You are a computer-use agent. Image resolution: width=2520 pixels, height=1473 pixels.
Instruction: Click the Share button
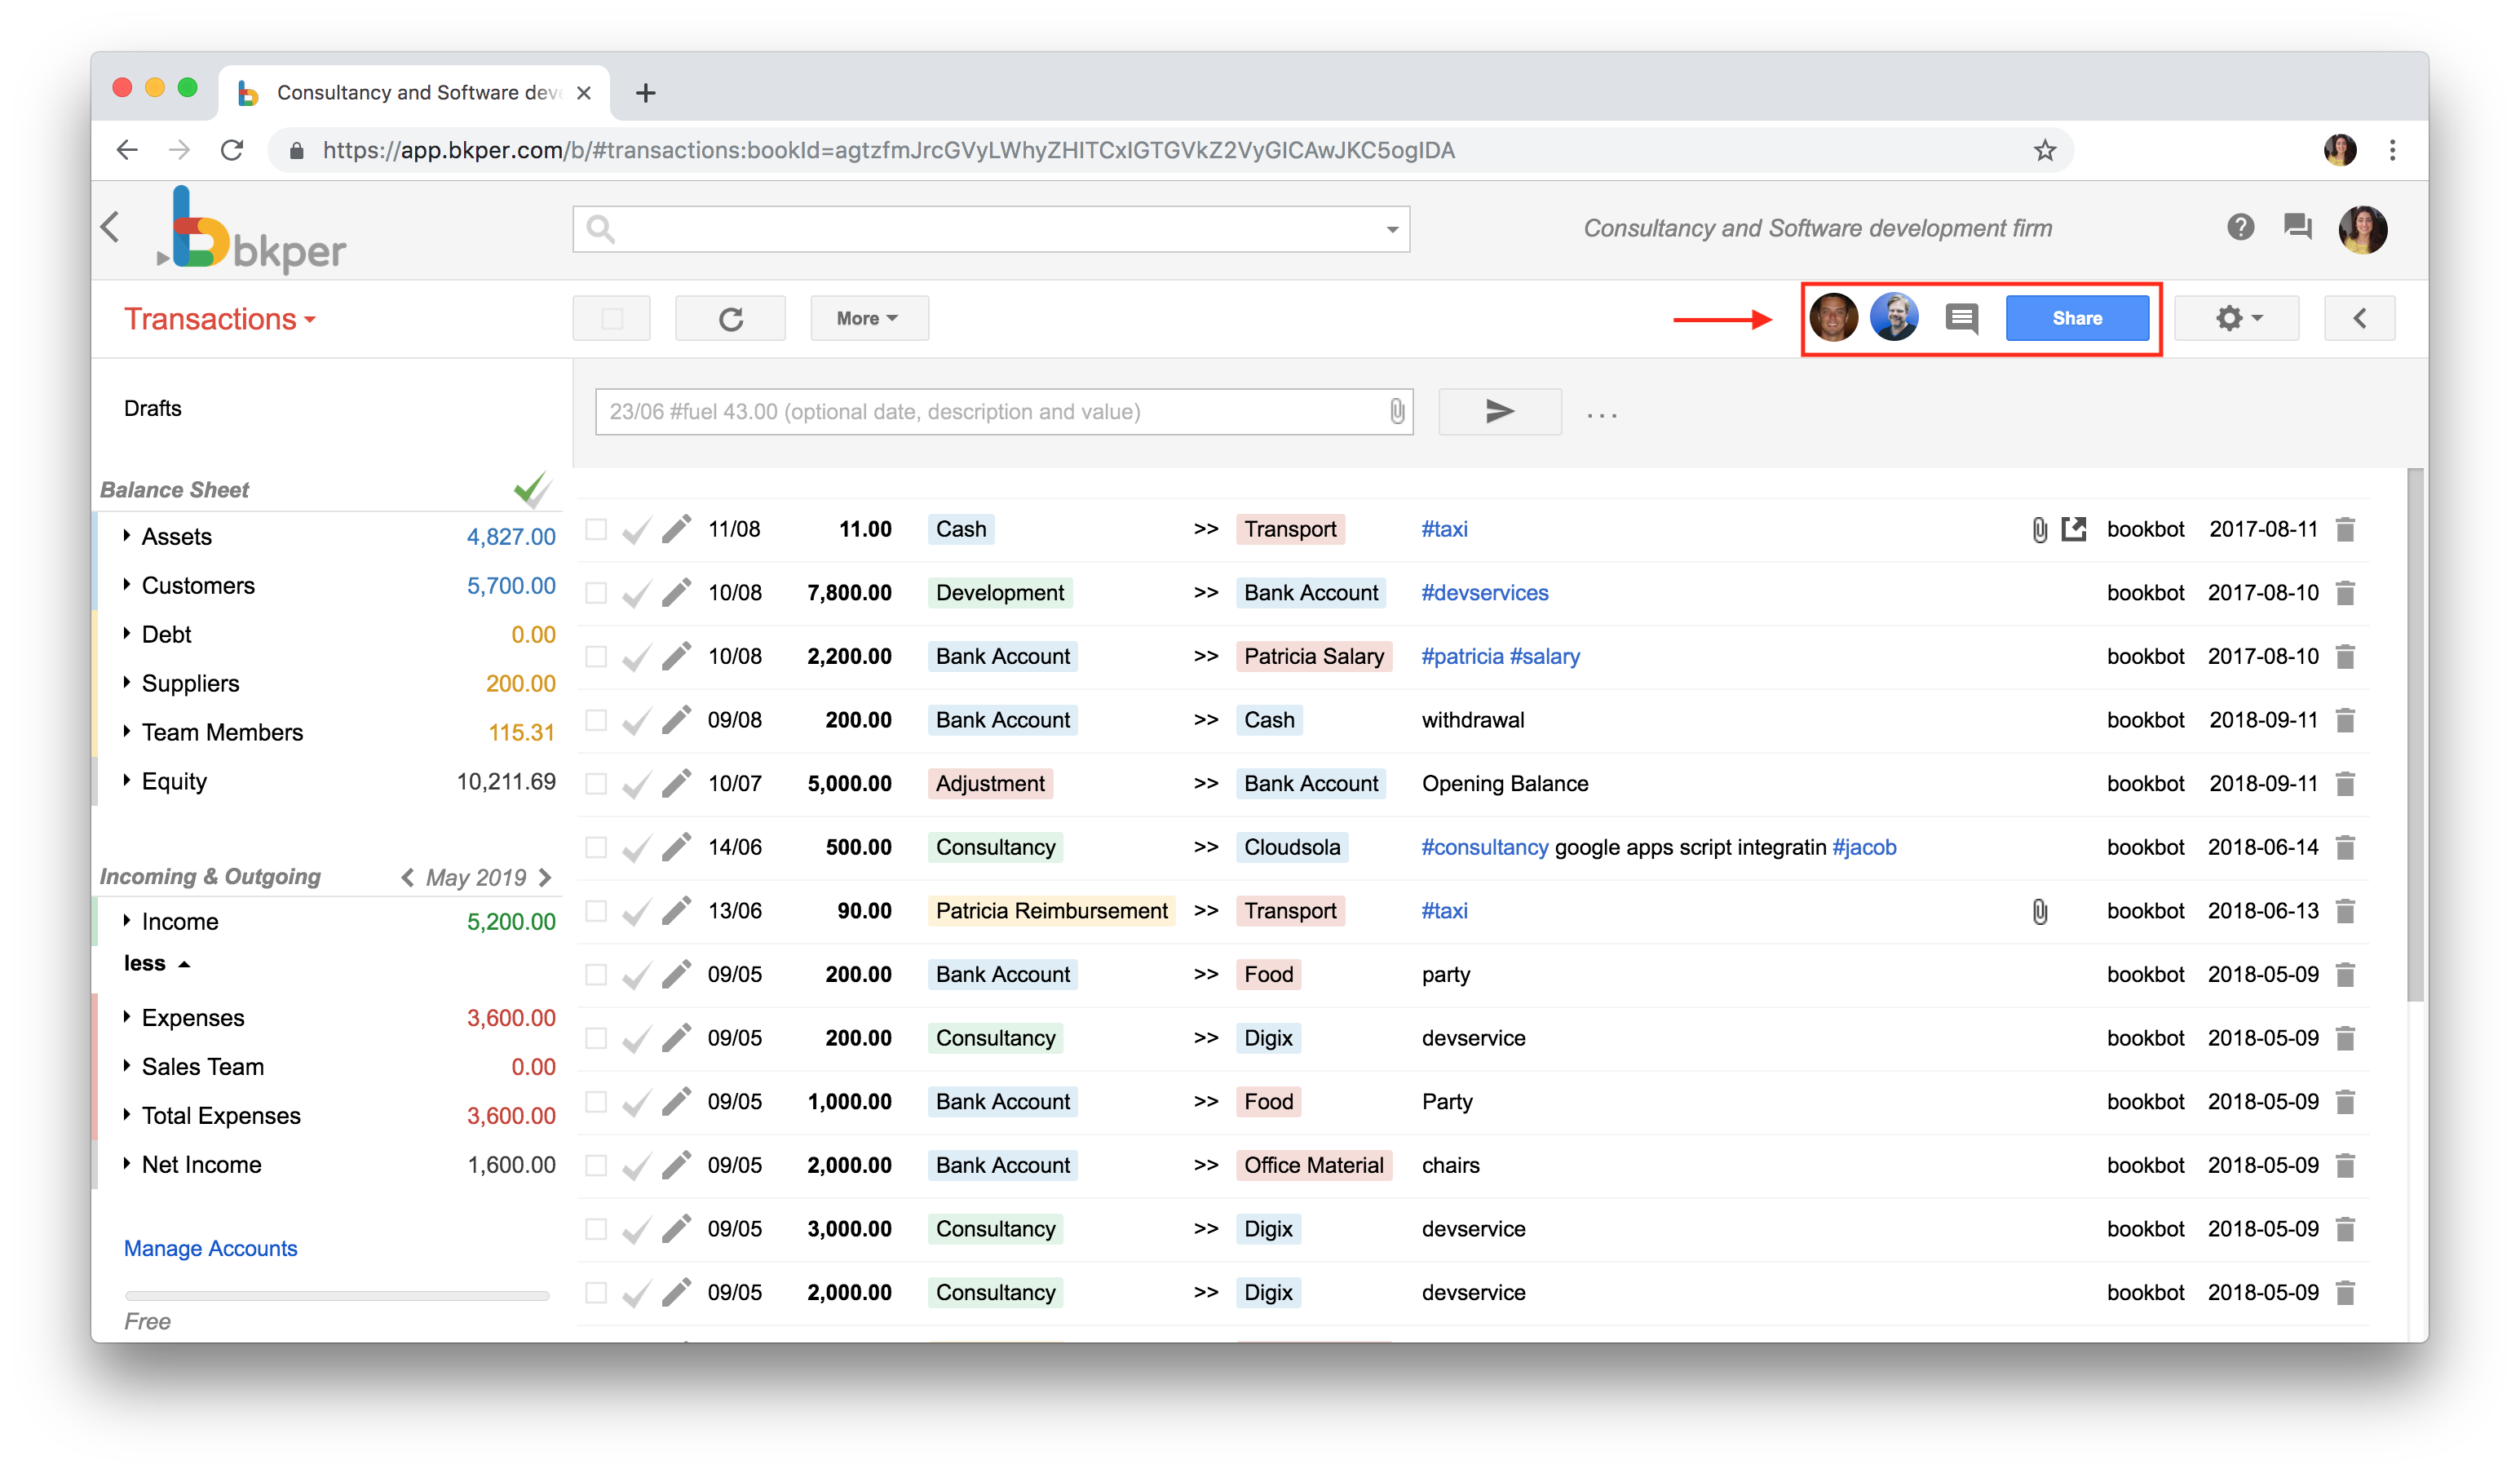coord(2077,318)
